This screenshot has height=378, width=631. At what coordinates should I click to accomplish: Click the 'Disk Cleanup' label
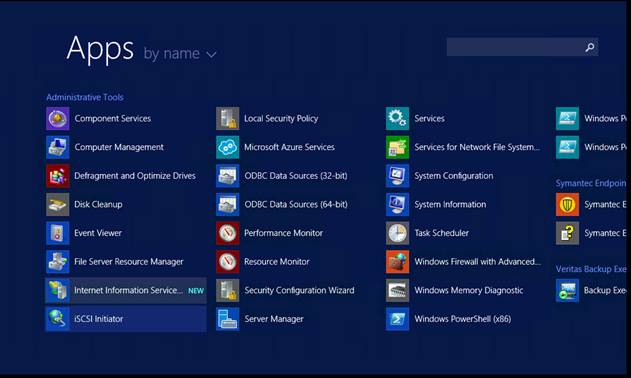(x=98, y=204)
